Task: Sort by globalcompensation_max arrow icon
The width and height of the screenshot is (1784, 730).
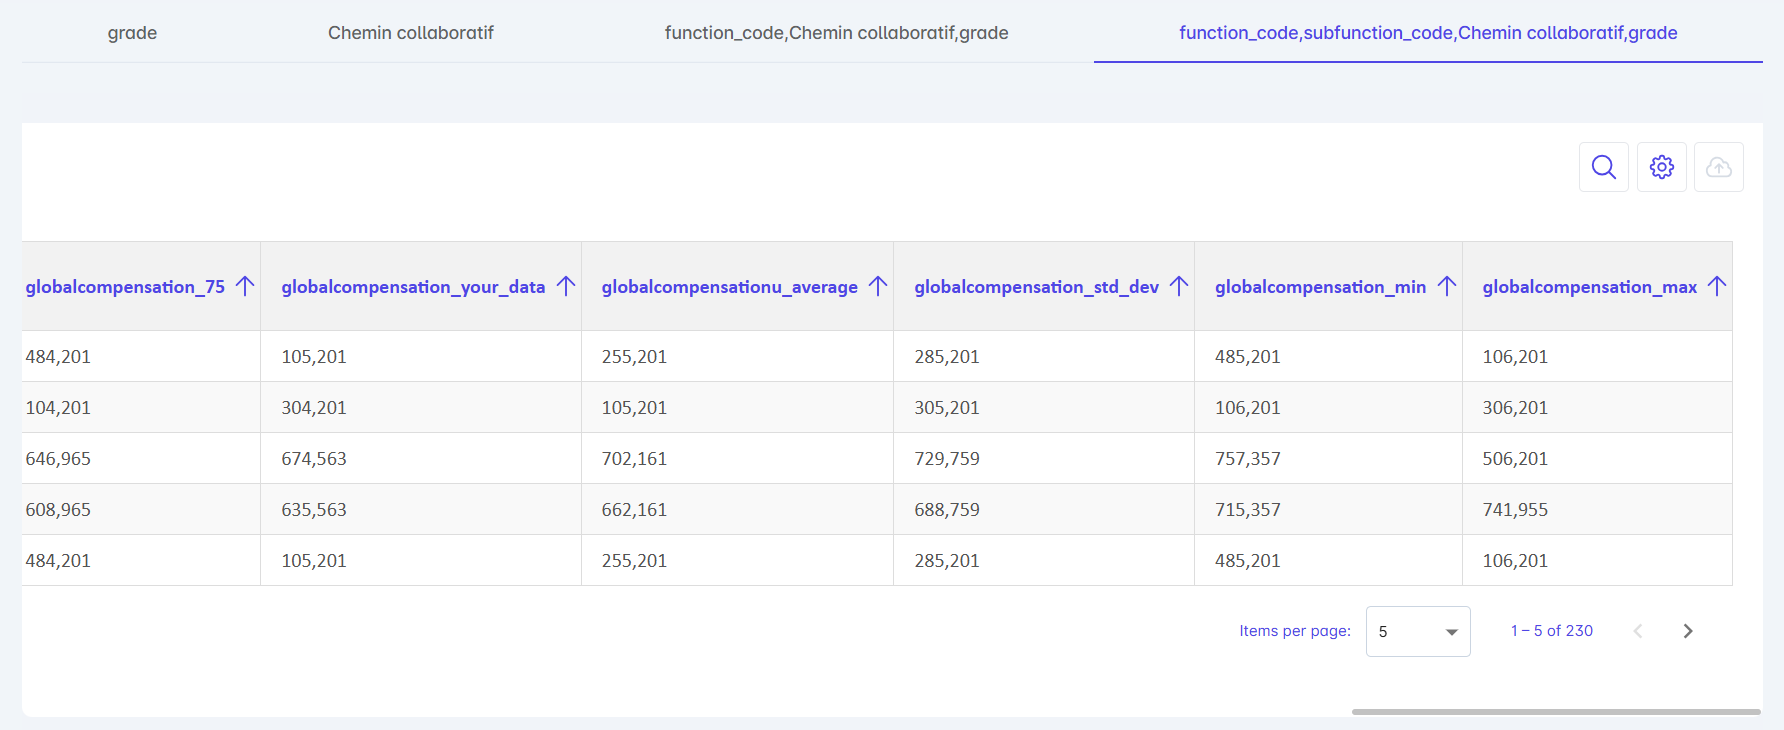Action: tap(1717, 287)
